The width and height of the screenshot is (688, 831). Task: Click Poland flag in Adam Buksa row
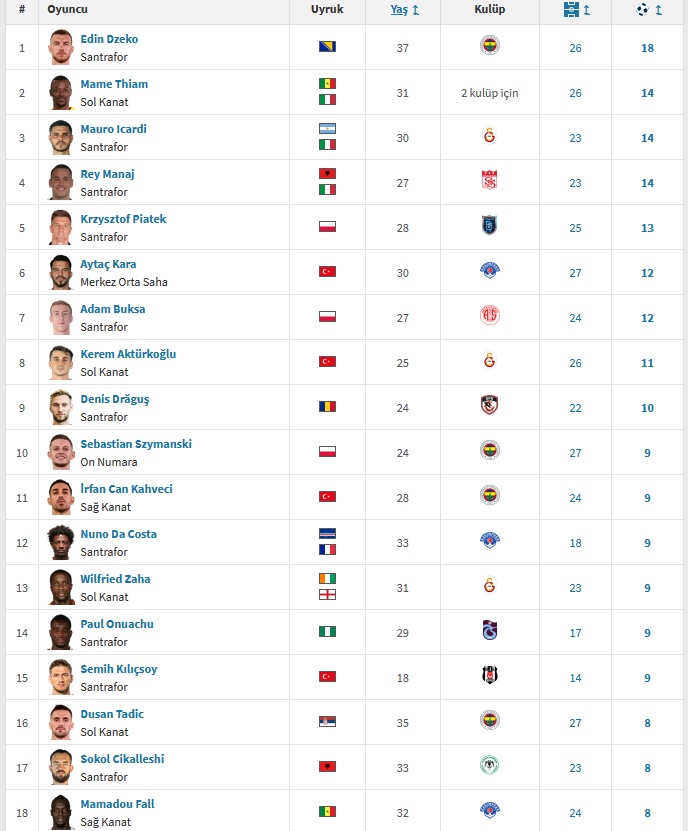(327, 317)
